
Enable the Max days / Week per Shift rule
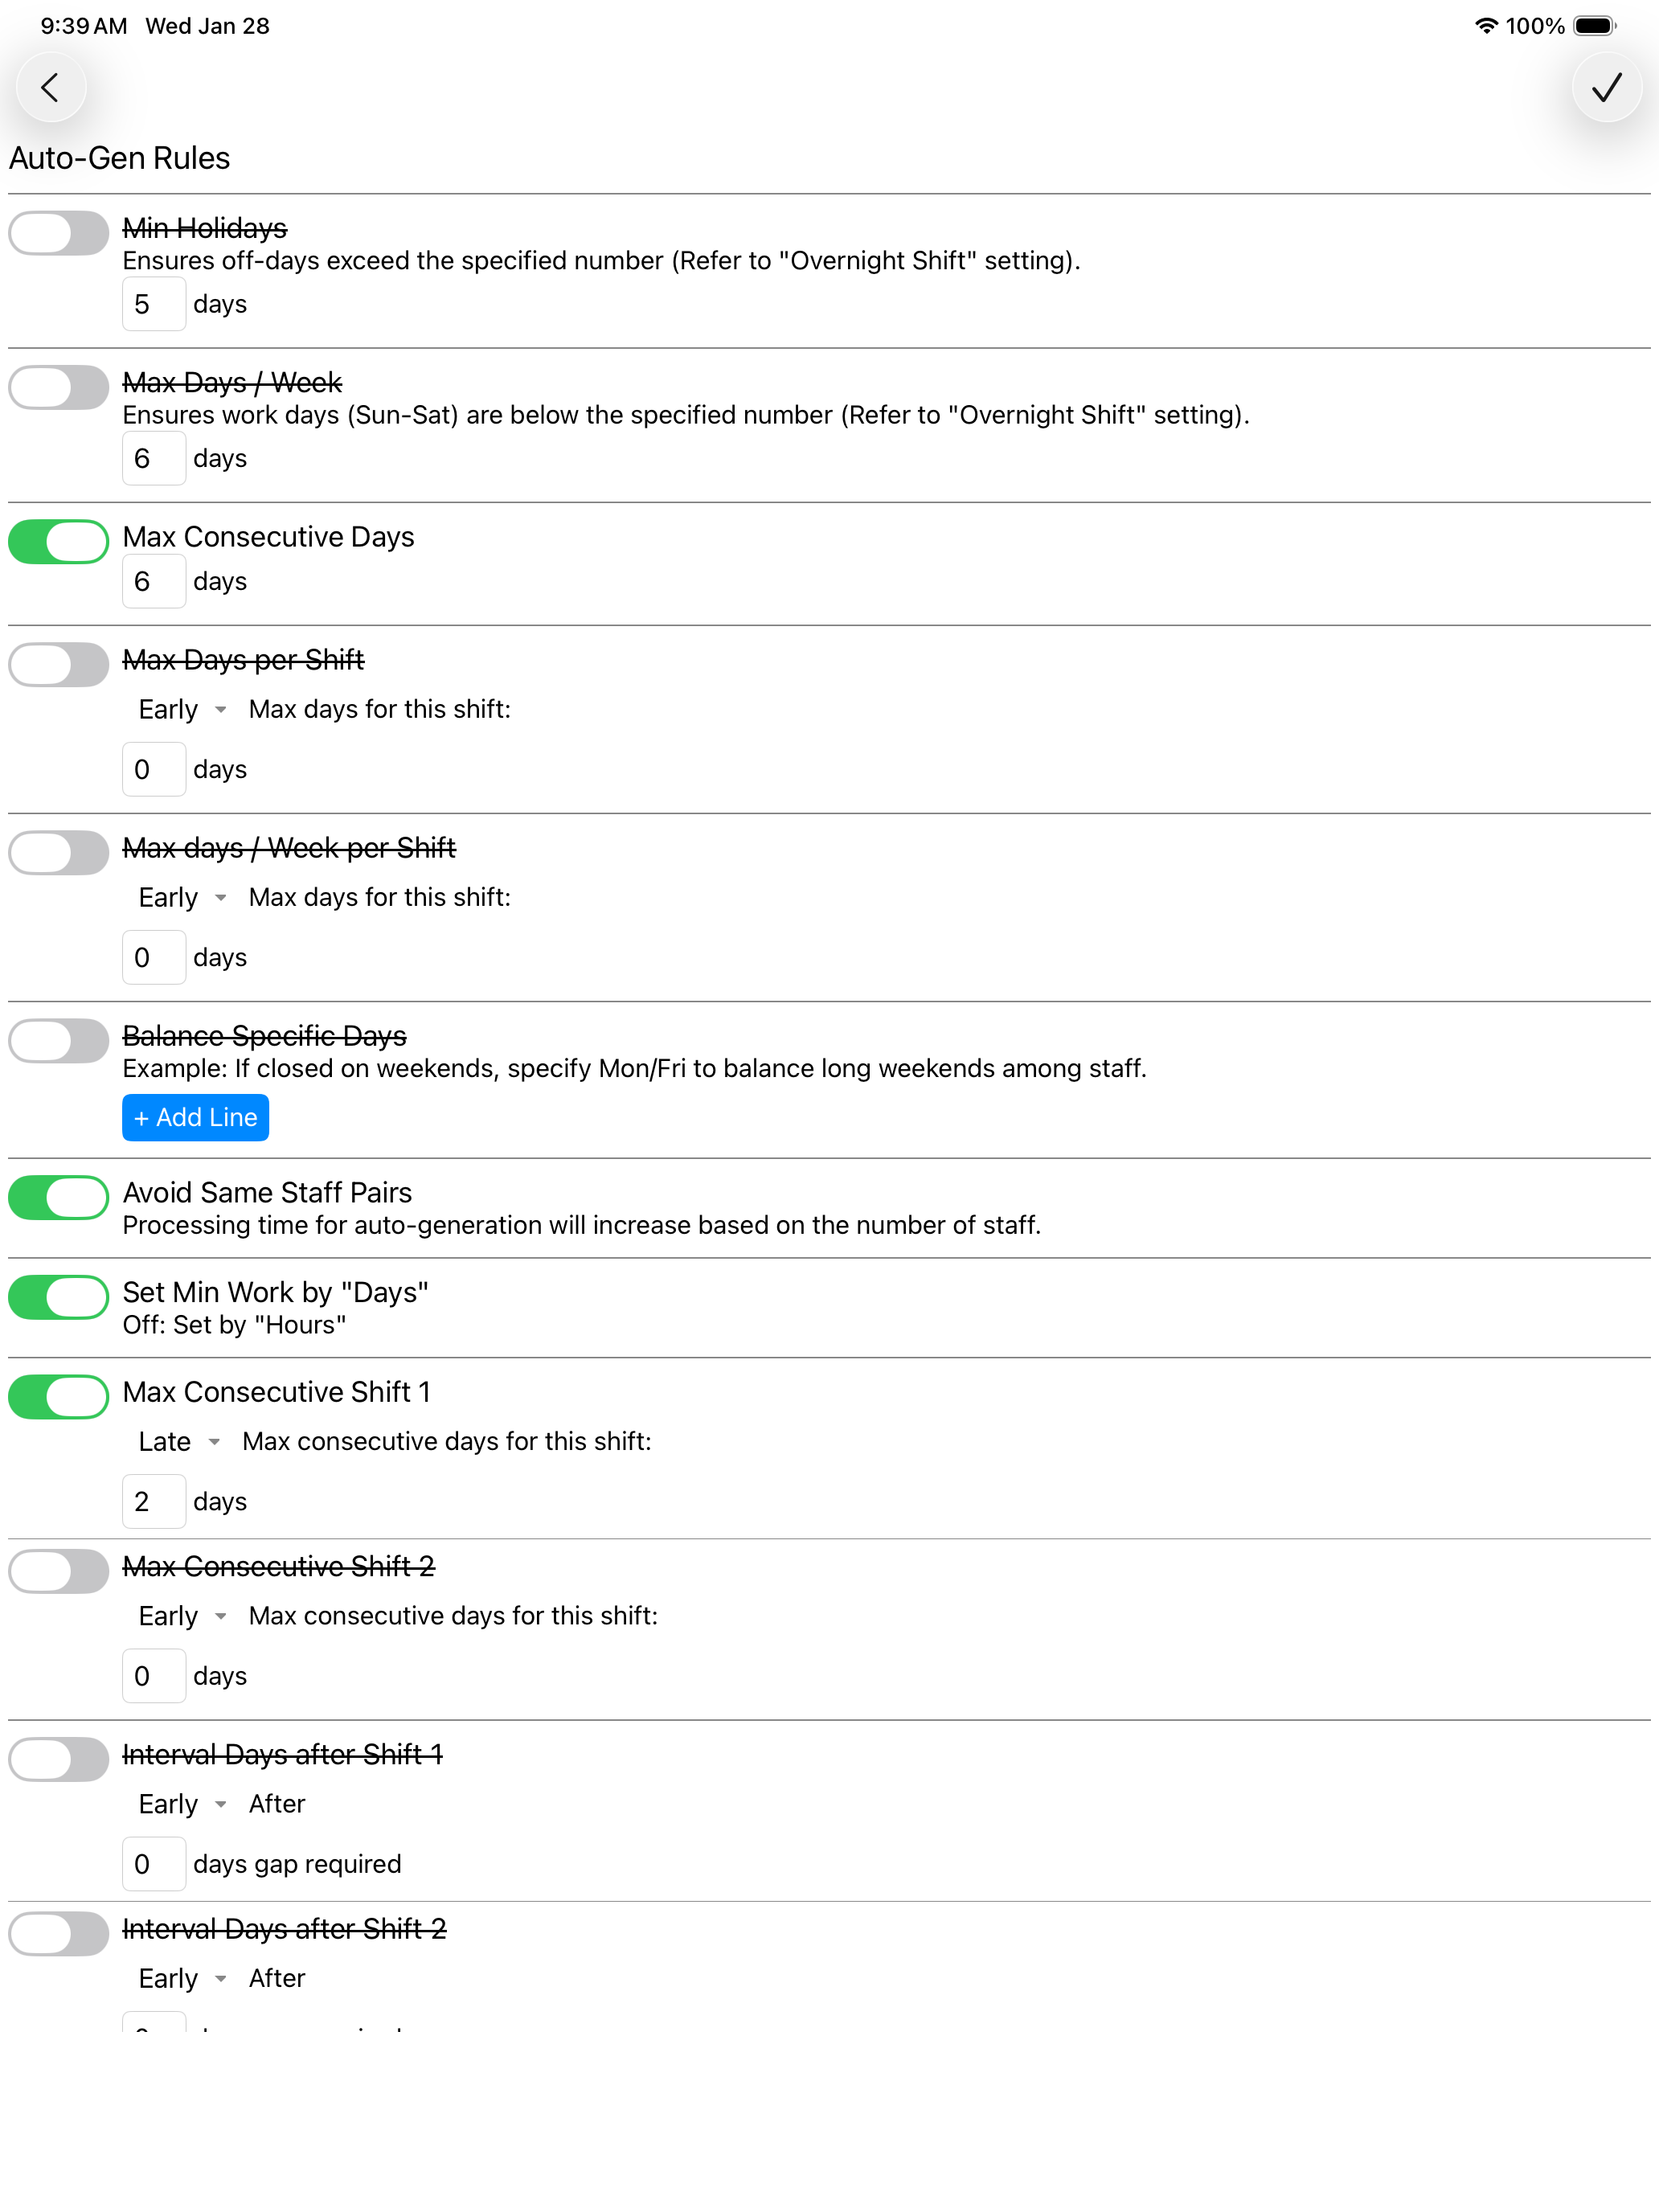click(58, 852)
